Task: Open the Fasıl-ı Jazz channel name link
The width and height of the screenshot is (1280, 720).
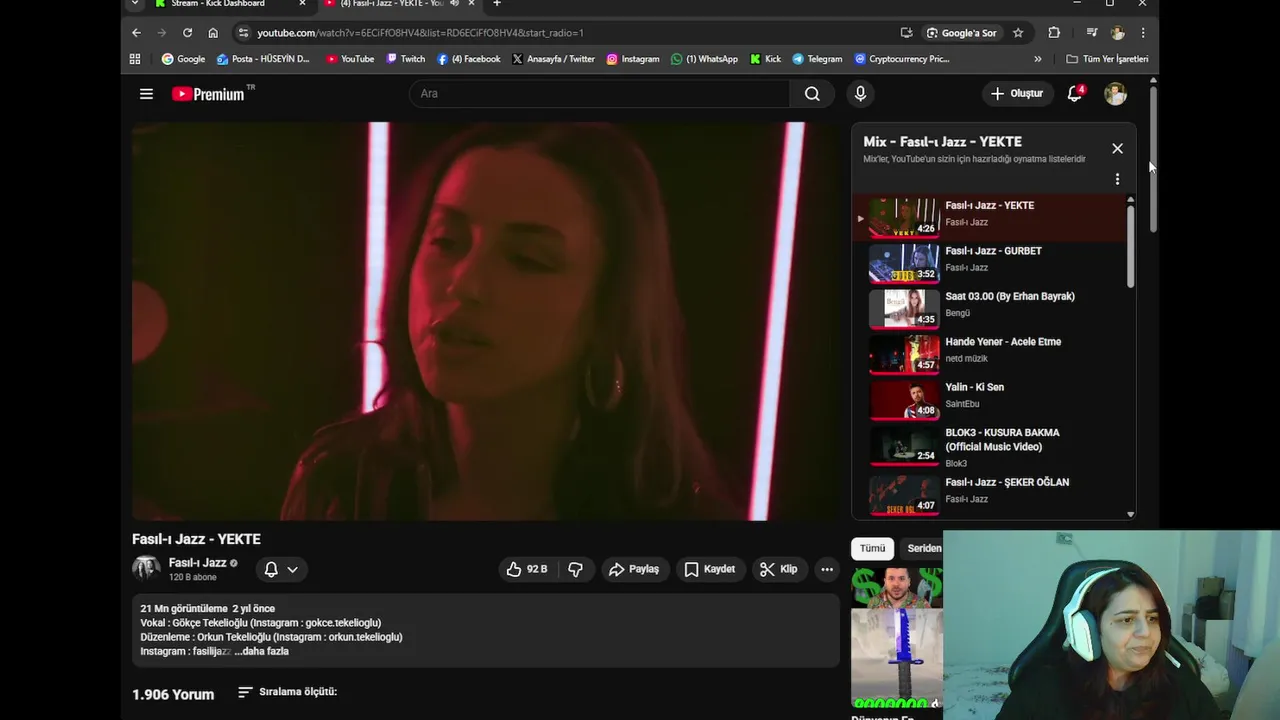Action: pos(197,563)
